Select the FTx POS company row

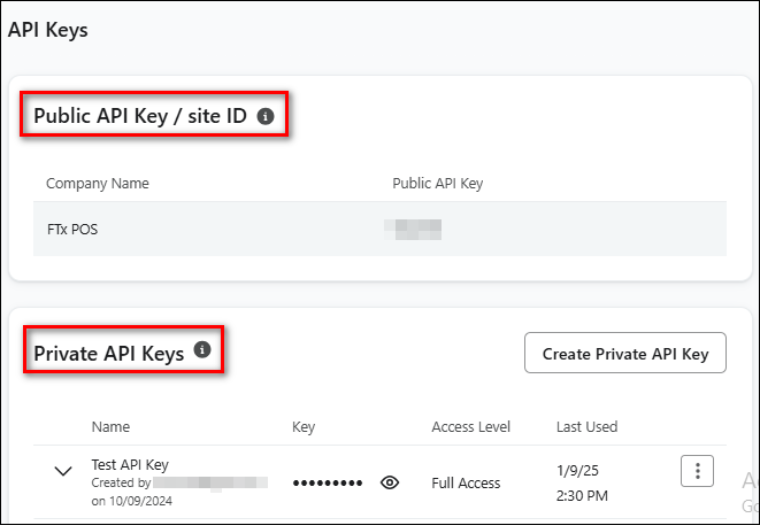point(72,229)
